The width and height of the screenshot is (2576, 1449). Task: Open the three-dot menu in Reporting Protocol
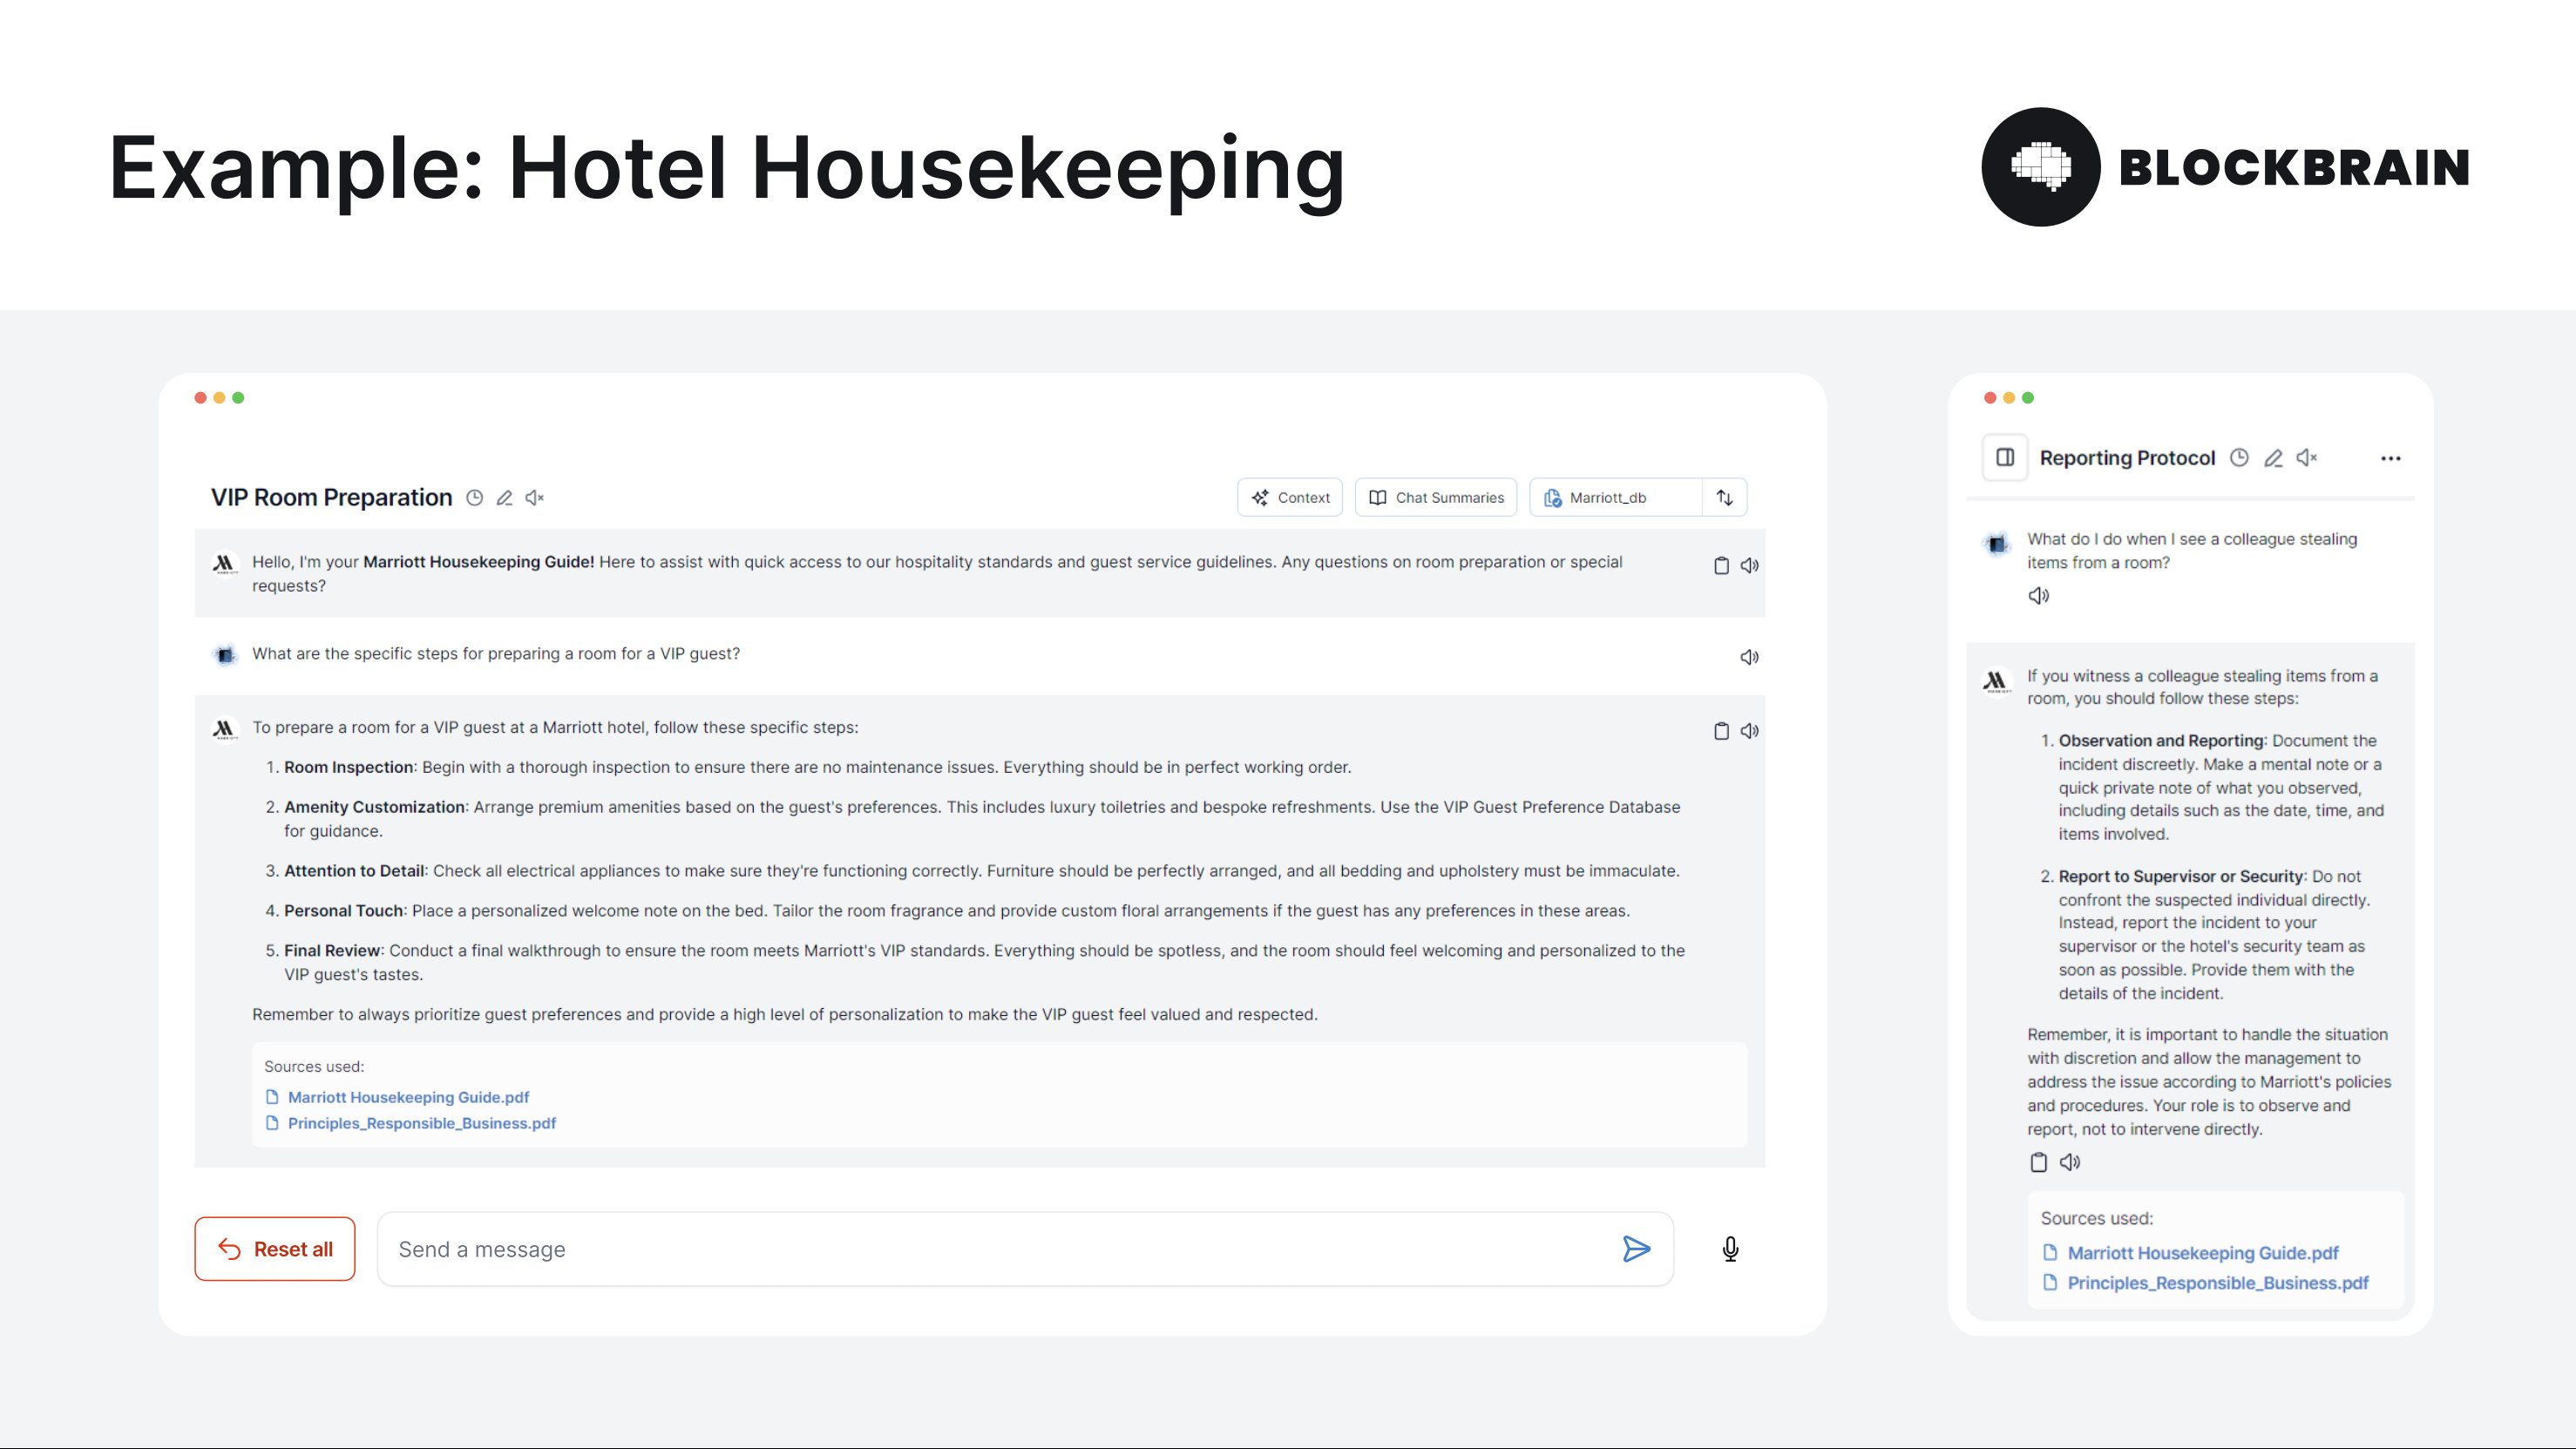(2390, 458)
